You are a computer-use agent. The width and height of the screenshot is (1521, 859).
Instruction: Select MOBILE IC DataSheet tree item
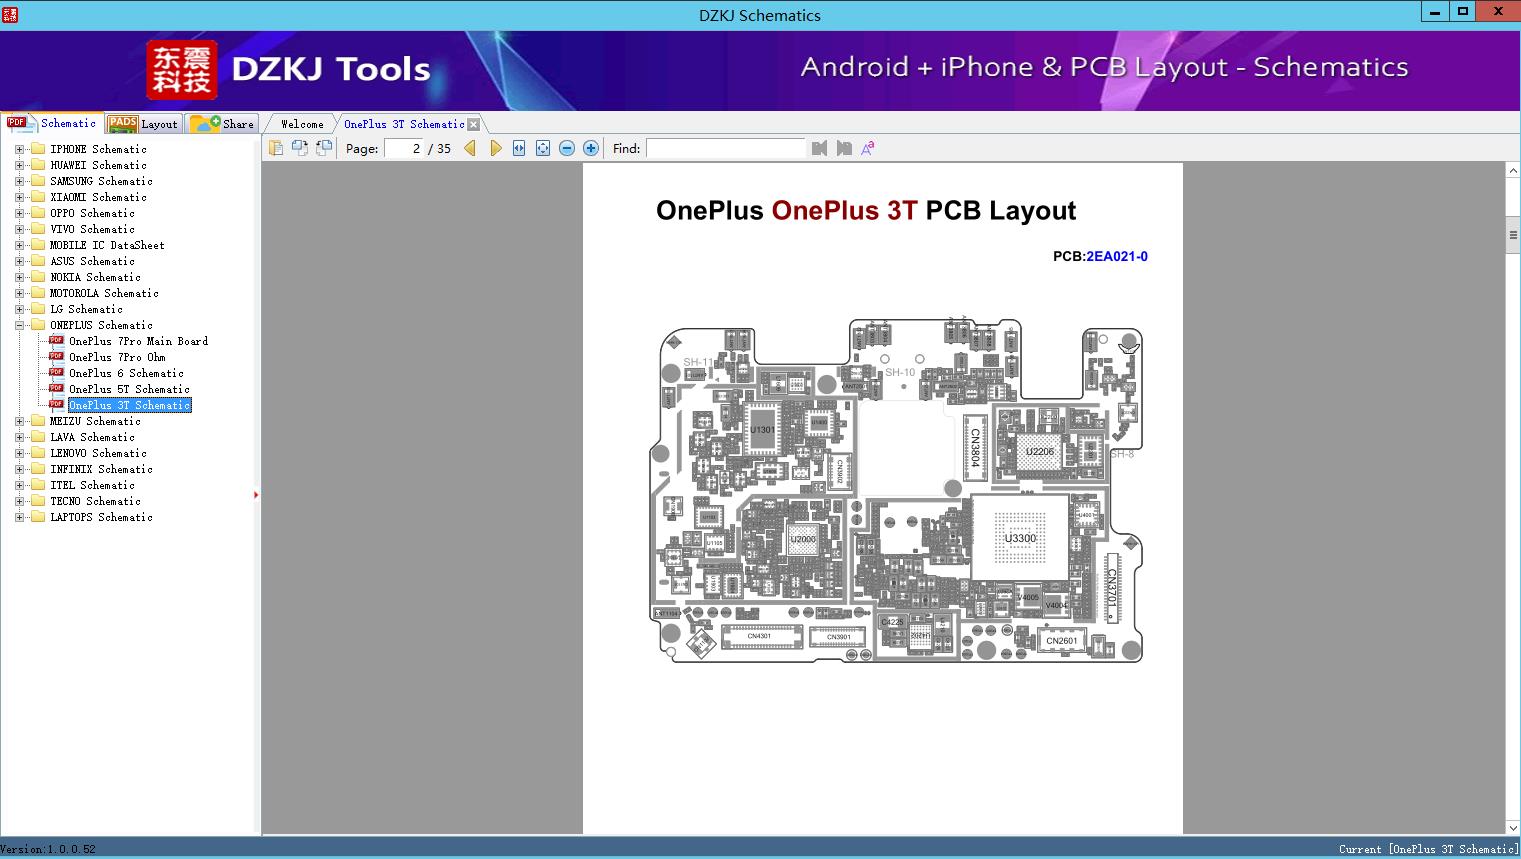pos(107,245)
